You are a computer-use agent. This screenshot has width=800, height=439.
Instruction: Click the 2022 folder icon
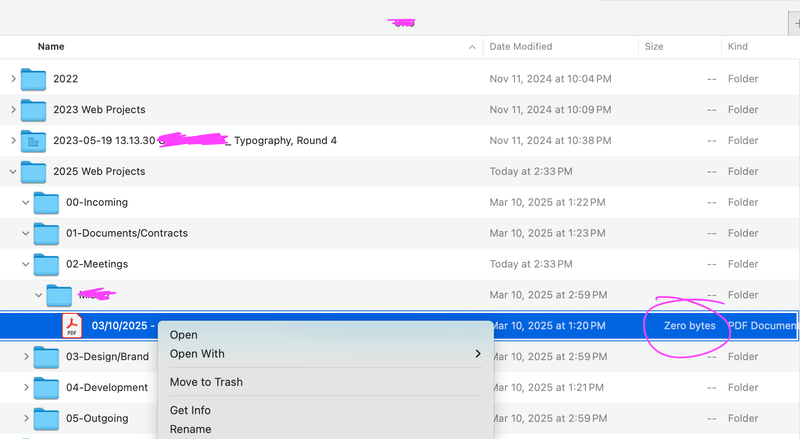pyautogui.click(x=34, y=79)
